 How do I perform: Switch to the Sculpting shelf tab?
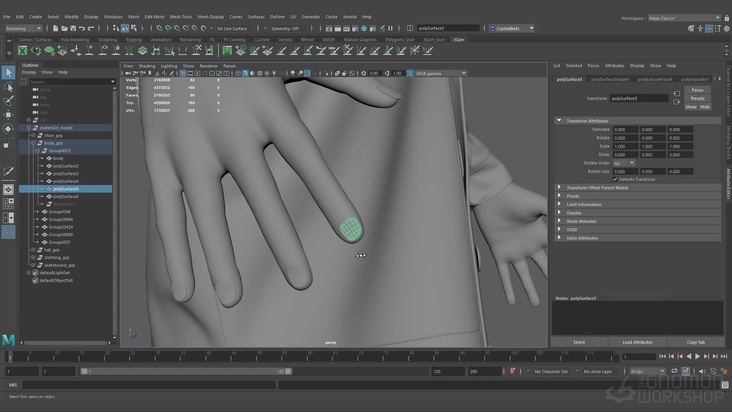(x=107, y=40)
